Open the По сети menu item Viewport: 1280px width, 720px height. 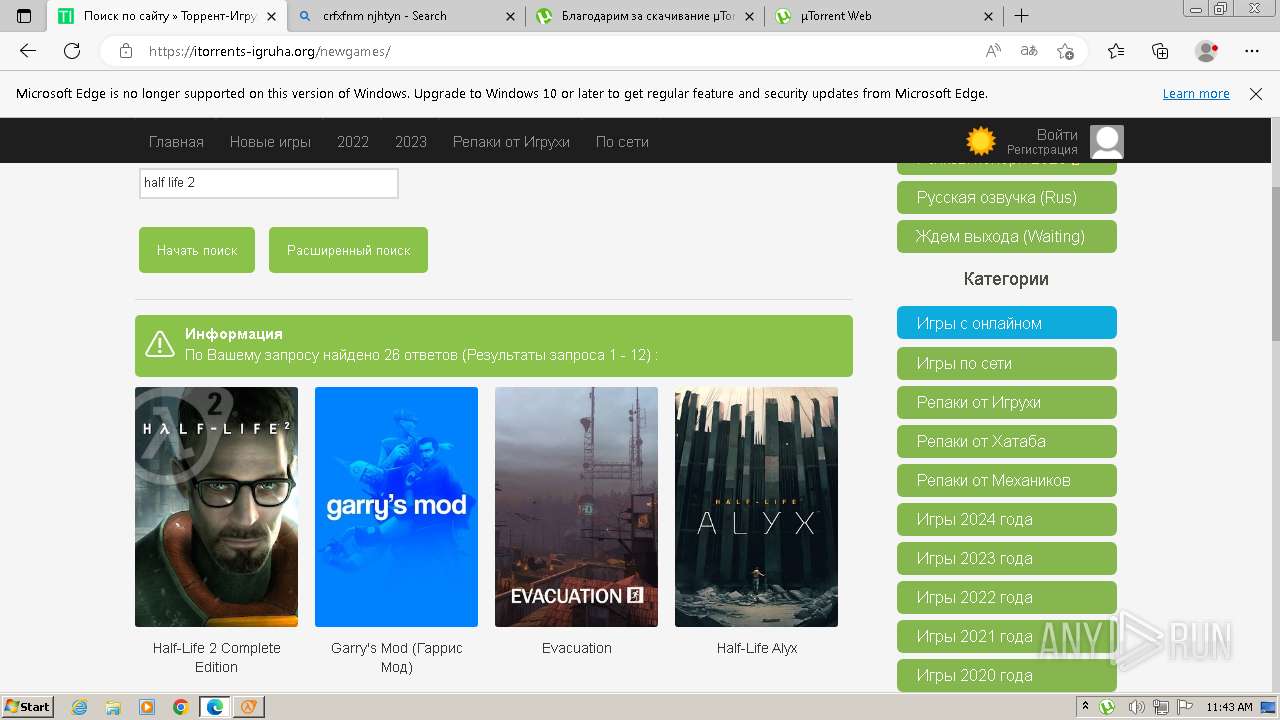tap(622, 142)
